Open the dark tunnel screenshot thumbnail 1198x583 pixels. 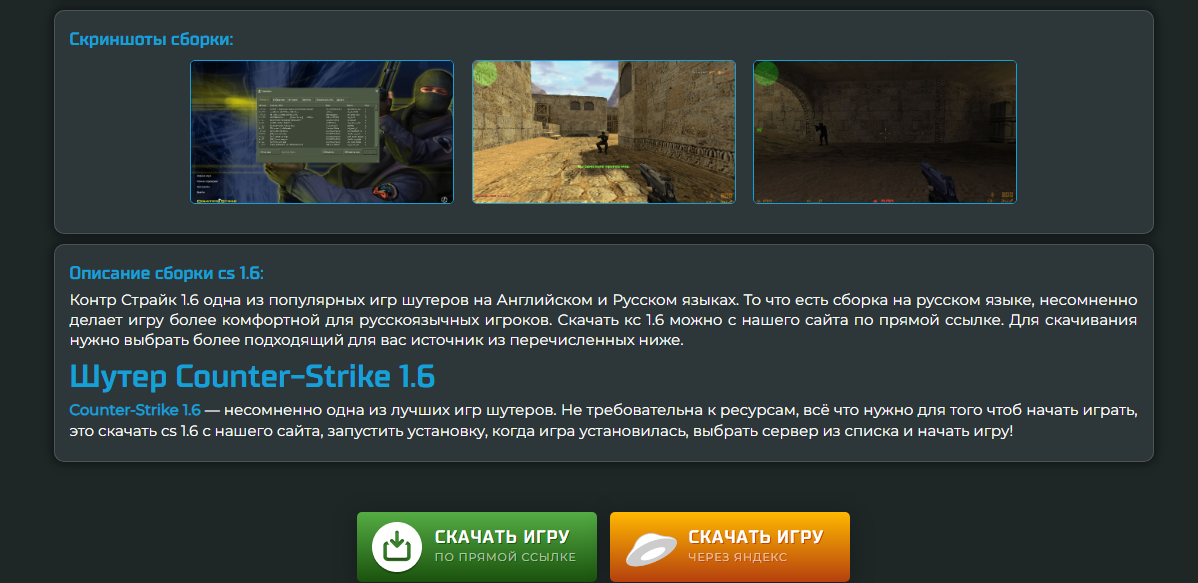click(884, 132)
